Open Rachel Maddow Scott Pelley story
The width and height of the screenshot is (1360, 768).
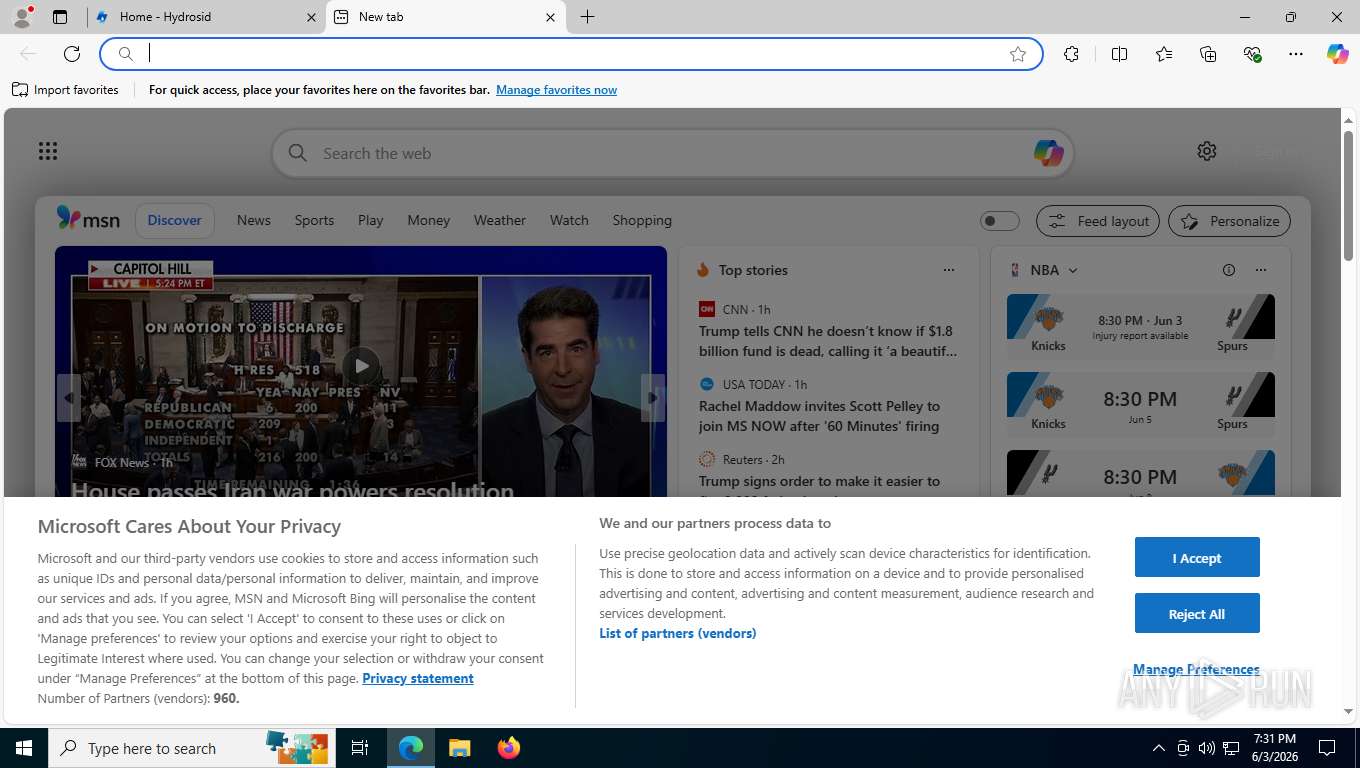pos(819,416)
